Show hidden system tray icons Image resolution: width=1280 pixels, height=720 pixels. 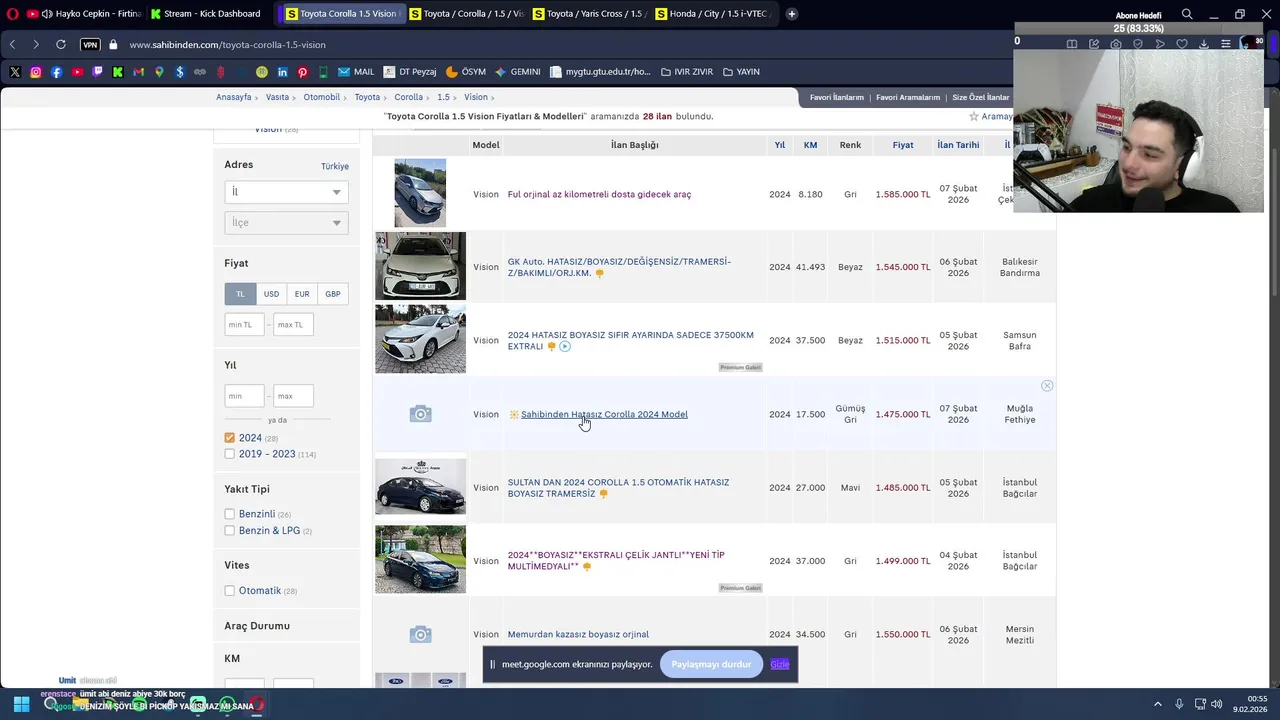(x=1158, y=704)
